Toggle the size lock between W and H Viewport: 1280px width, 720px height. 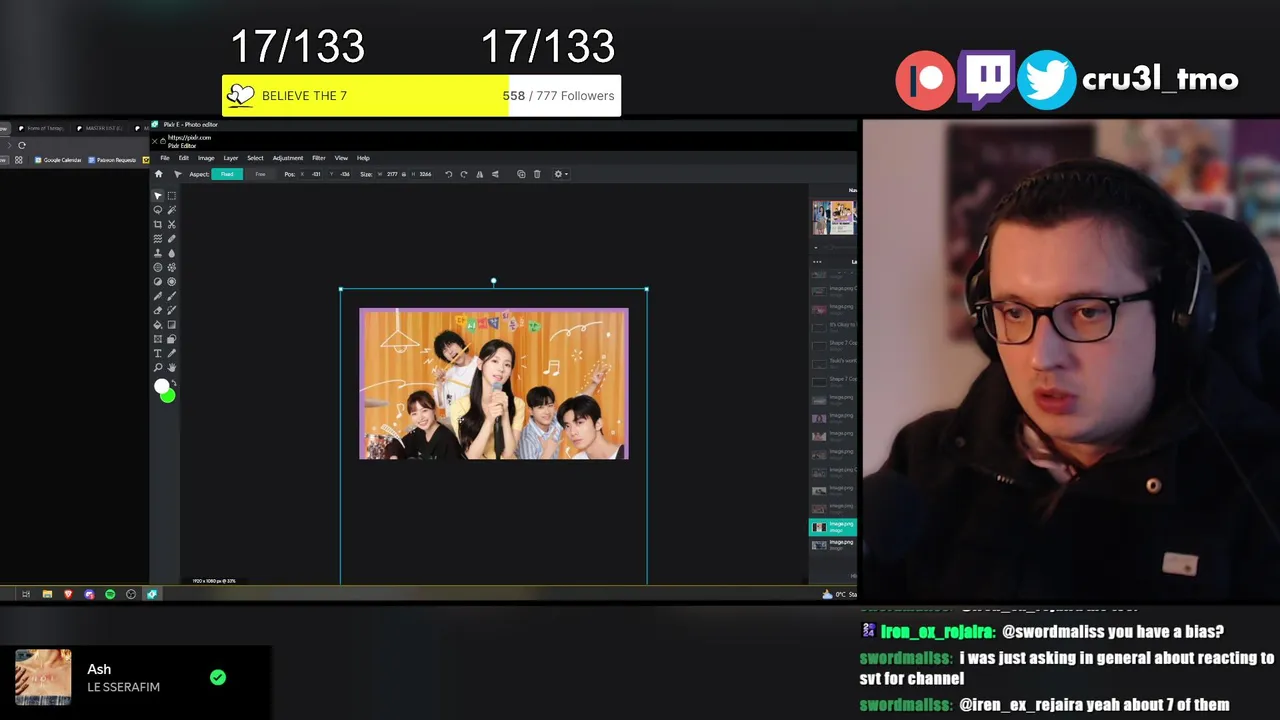pos(404,174)
